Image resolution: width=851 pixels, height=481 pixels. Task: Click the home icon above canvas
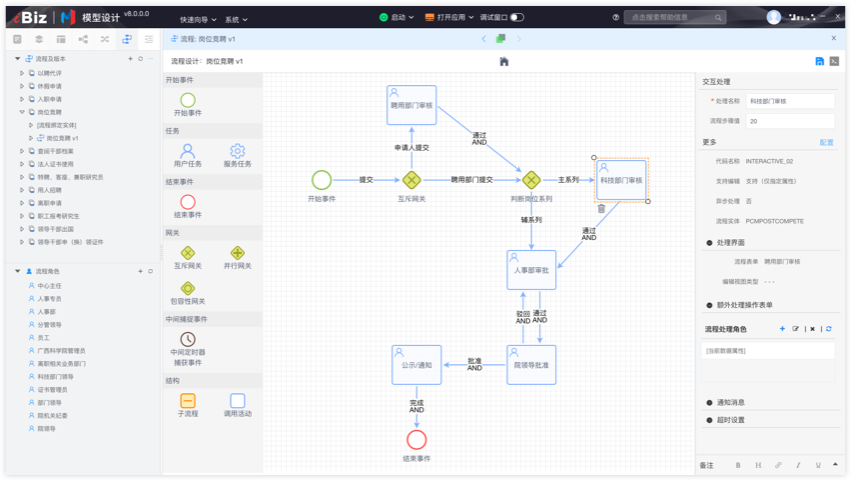[x=504, y=61]
